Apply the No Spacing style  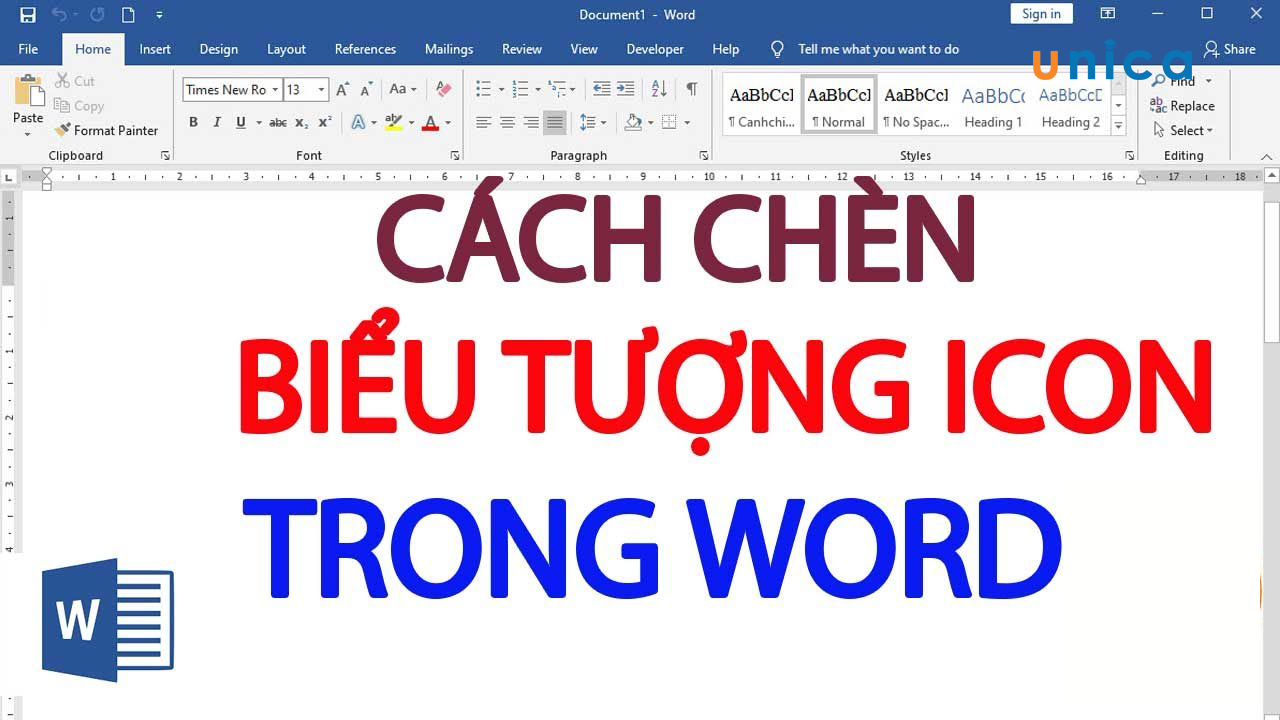click(916, 105)
